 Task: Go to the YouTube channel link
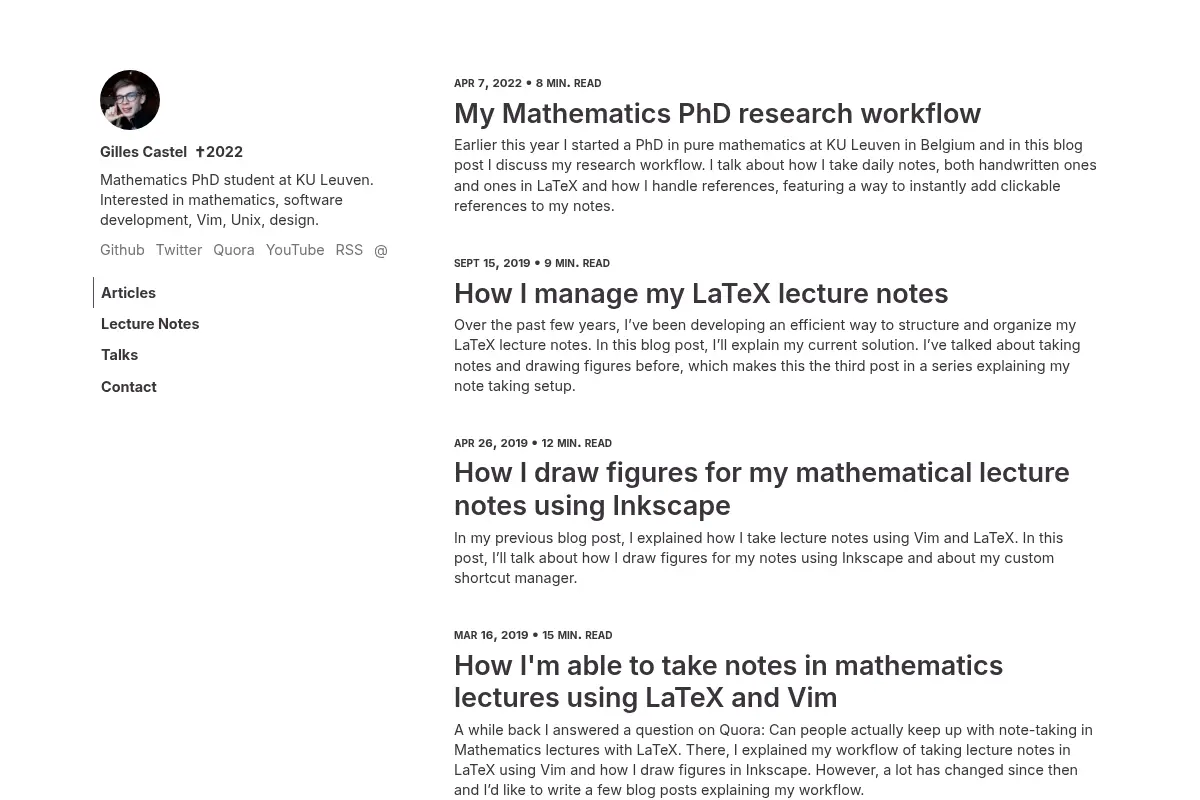pyautogui.click(x=295, y=250)
